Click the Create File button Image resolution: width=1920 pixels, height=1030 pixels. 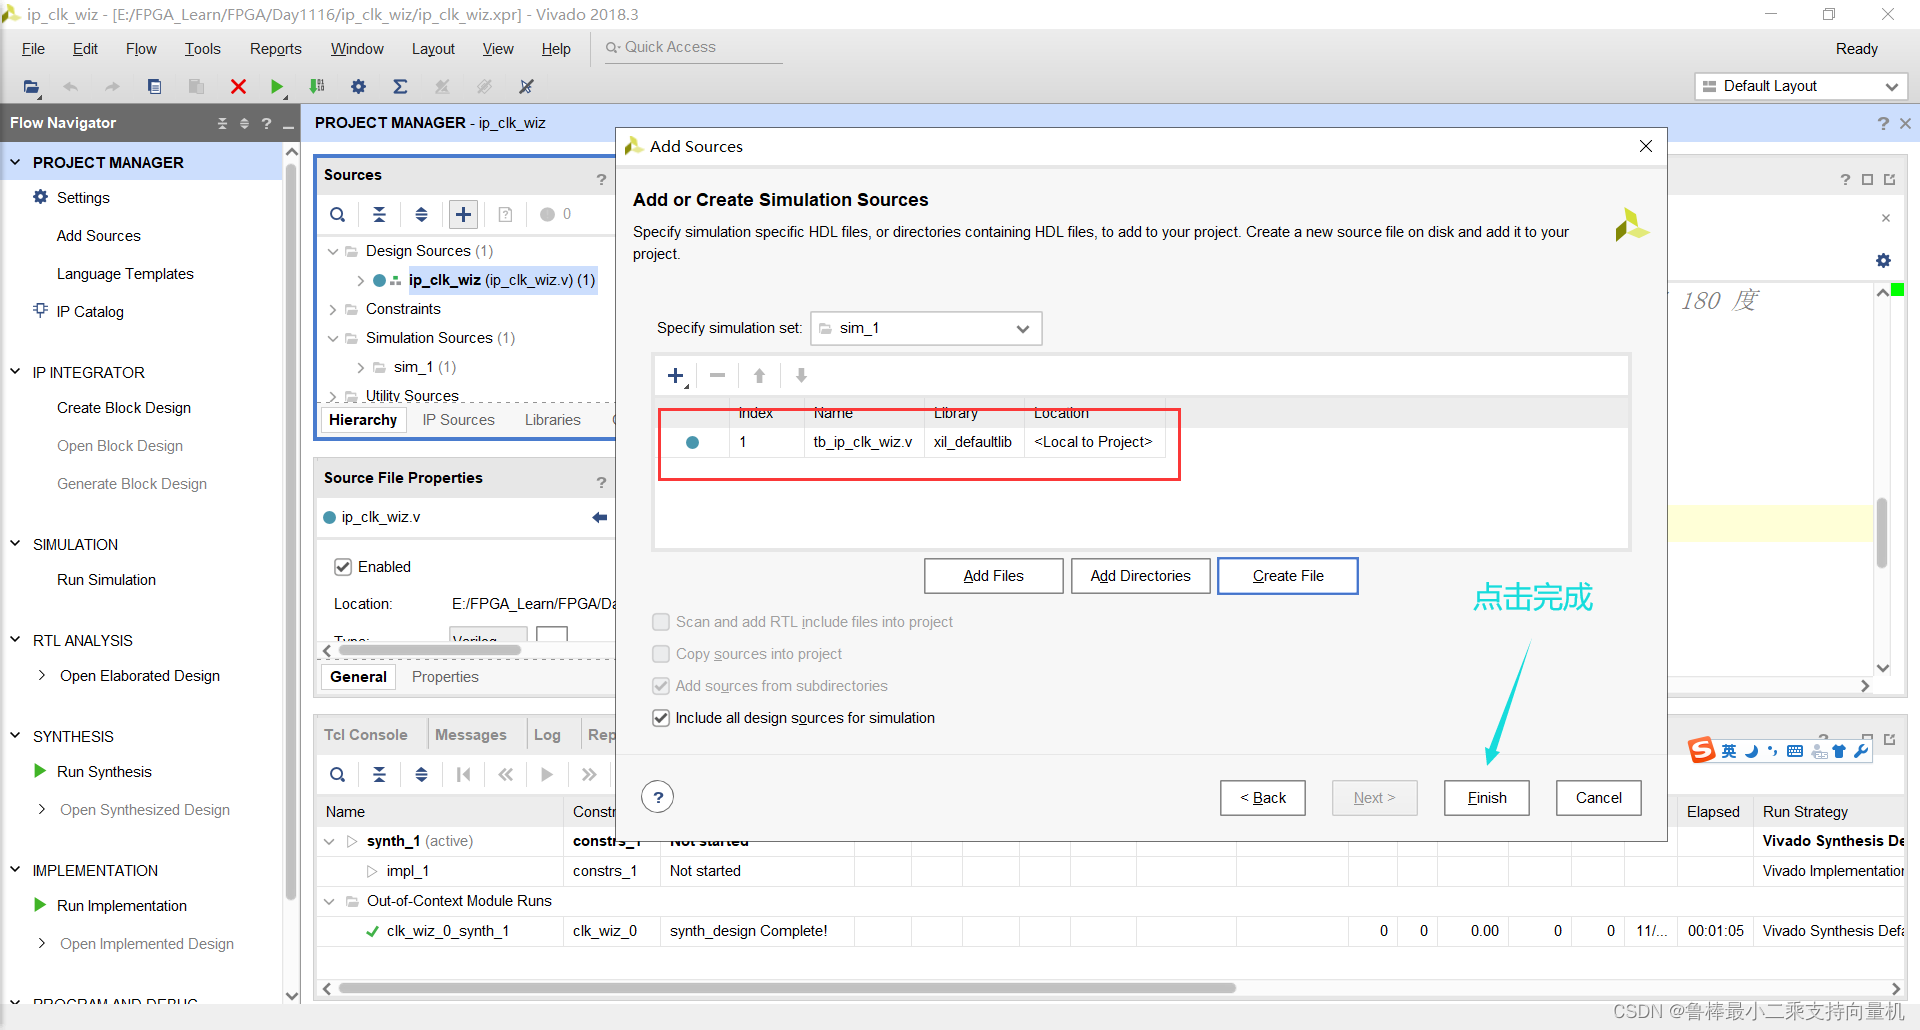pyautogui.click(x=1287, y=576)
